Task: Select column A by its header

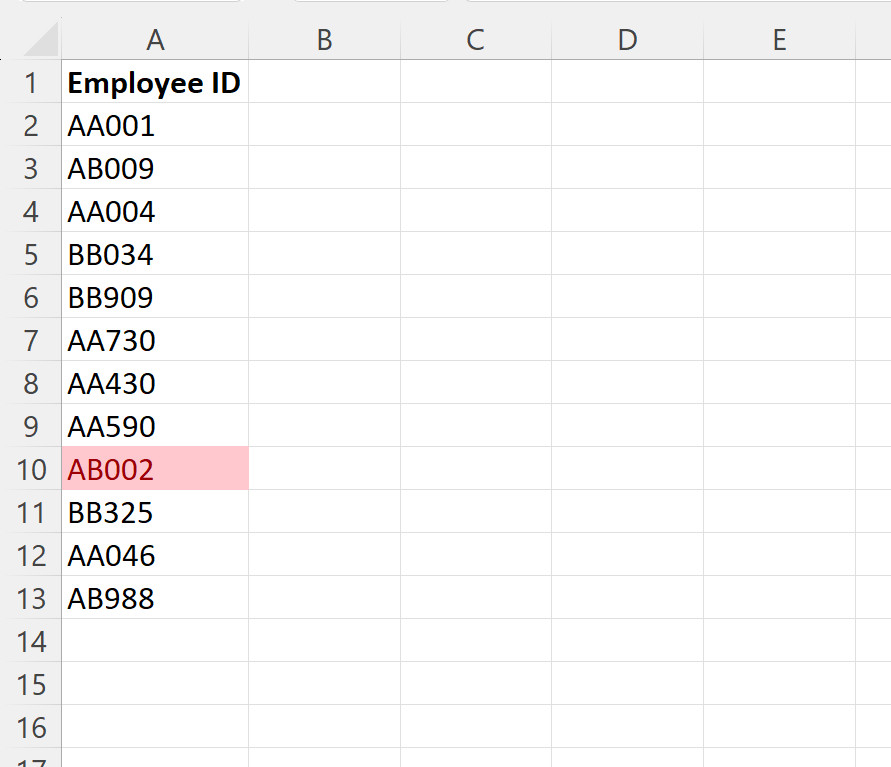Action: 156,40
